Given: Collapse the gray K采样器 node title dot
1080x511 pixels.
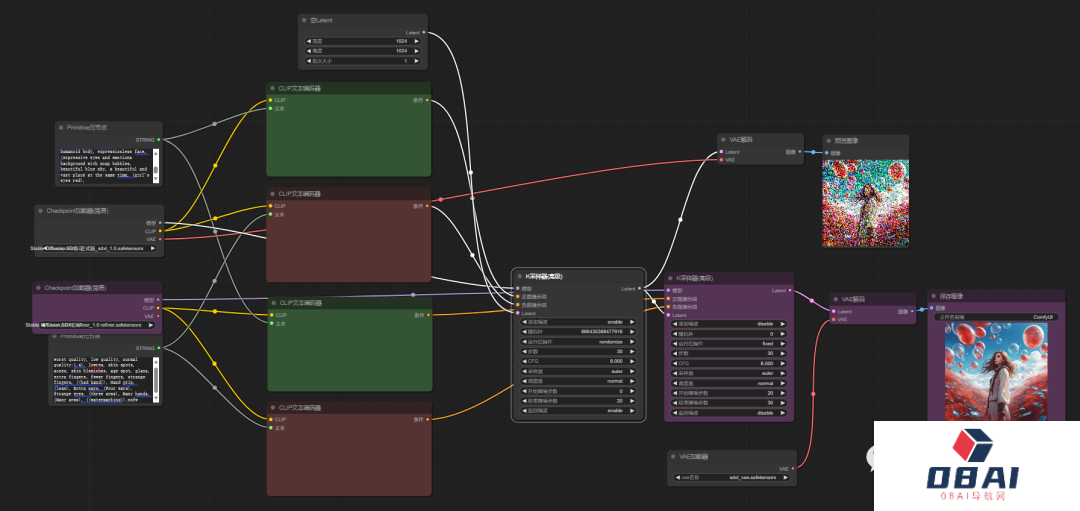Looking at the screenshot, I should pyautogui.click(x=519, y=276).
